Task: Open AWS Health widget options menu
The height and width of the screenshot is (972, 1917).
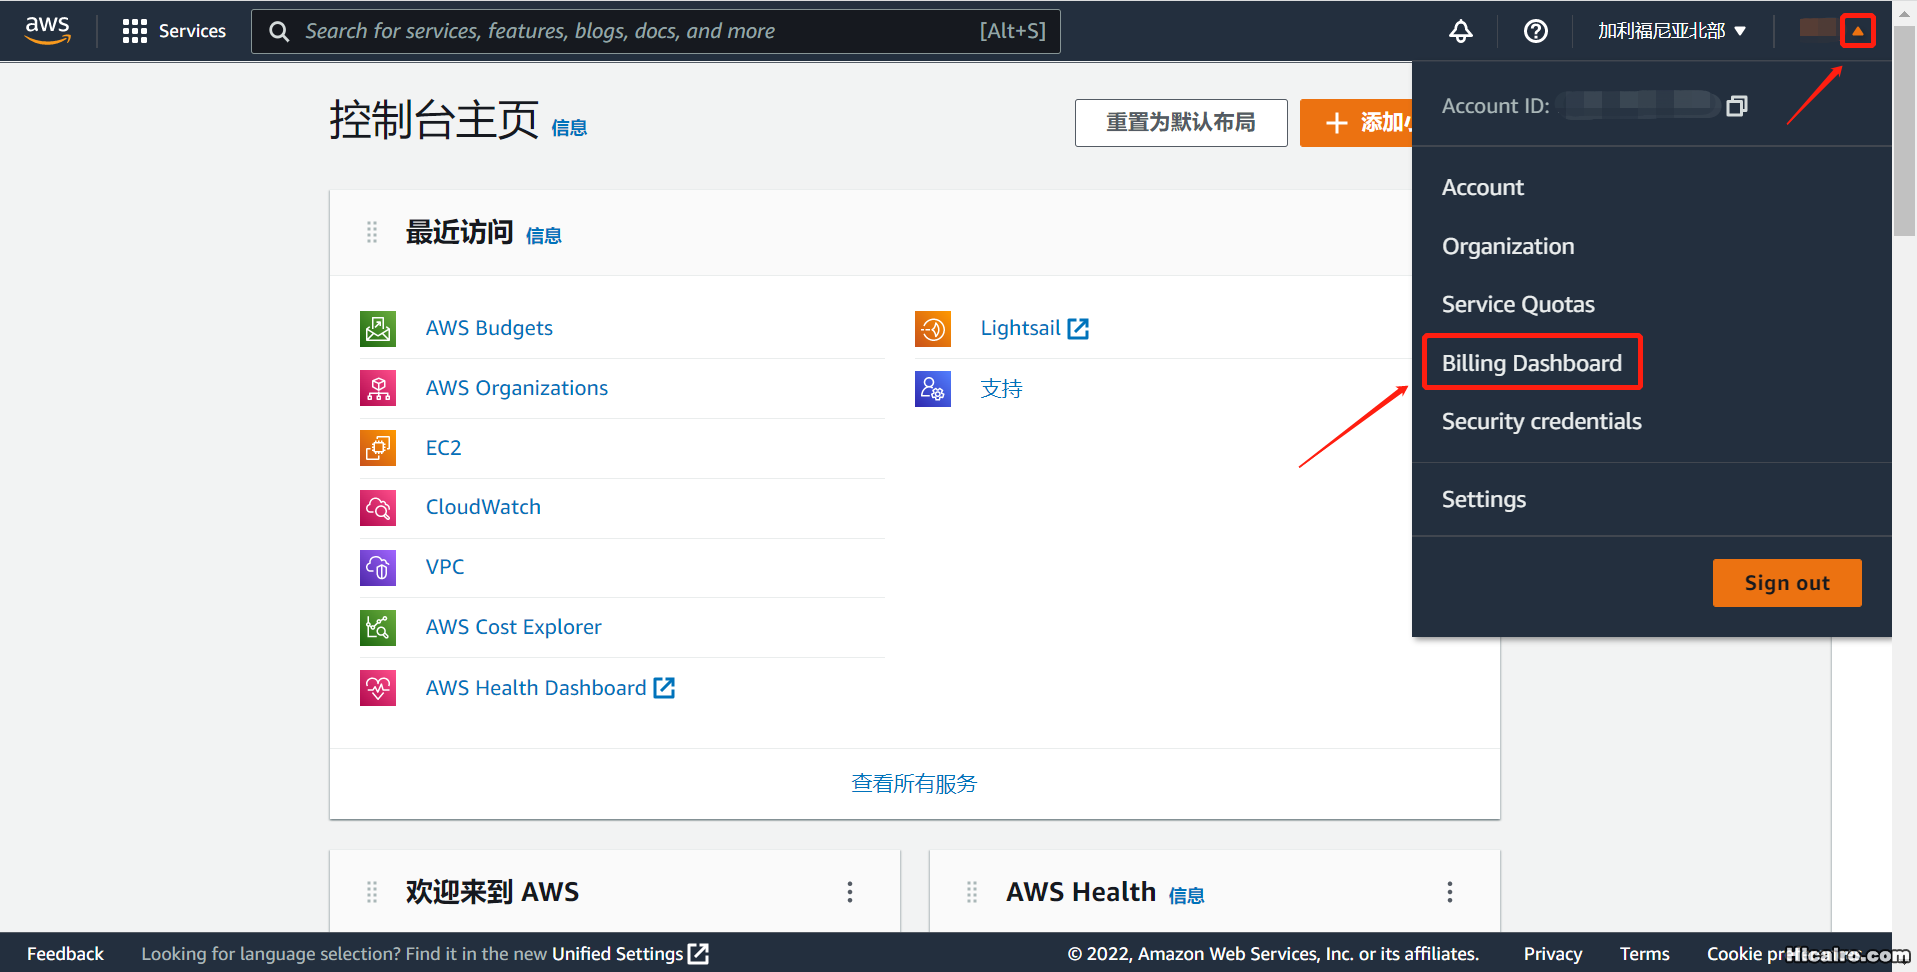Action: pos(1450,892)
